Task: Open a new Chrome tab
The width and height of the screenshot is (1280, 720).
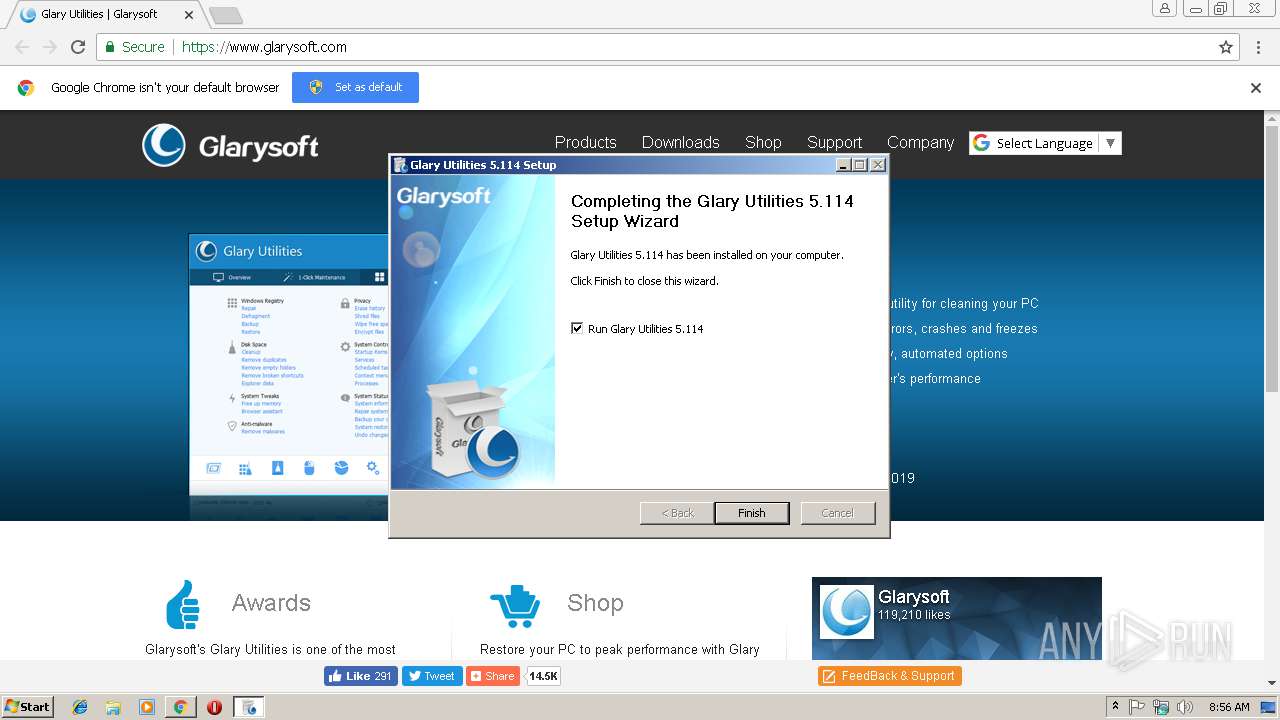Action: [225, 15]
